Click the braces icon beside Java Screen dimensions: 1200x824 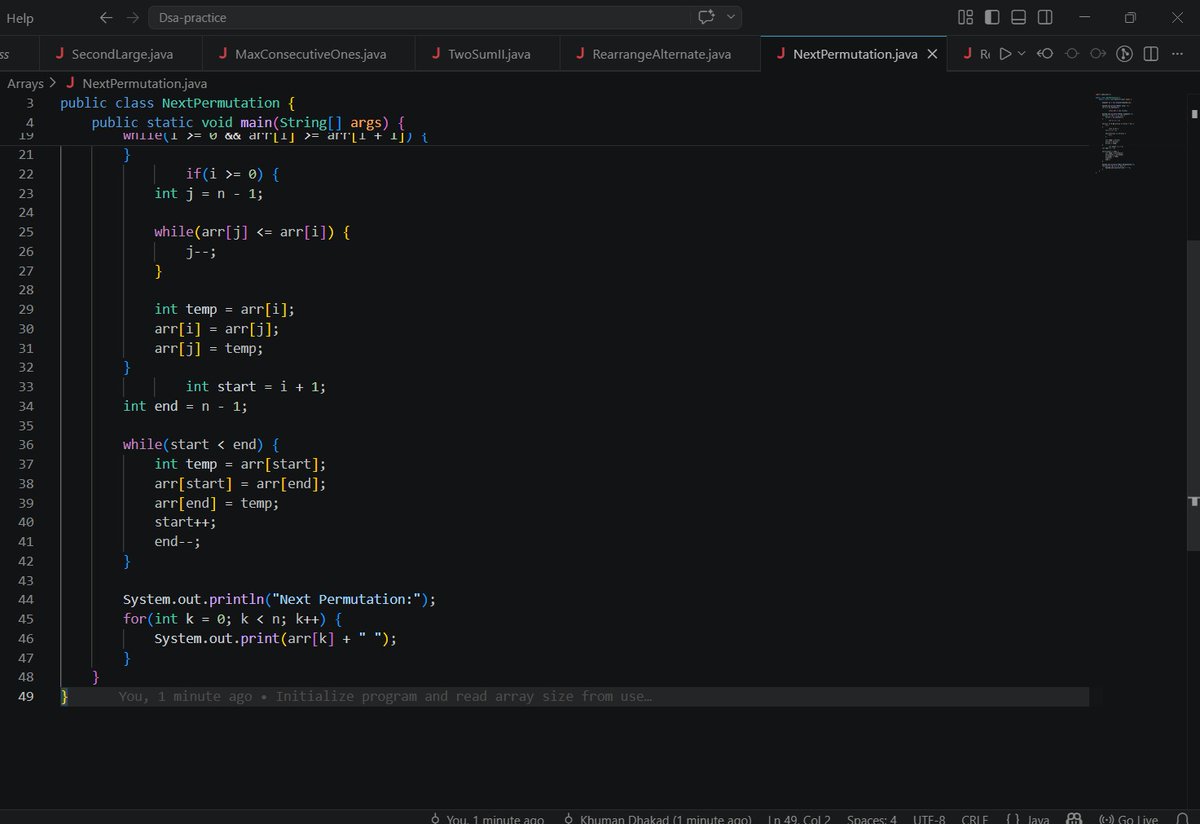[1012, 818]
